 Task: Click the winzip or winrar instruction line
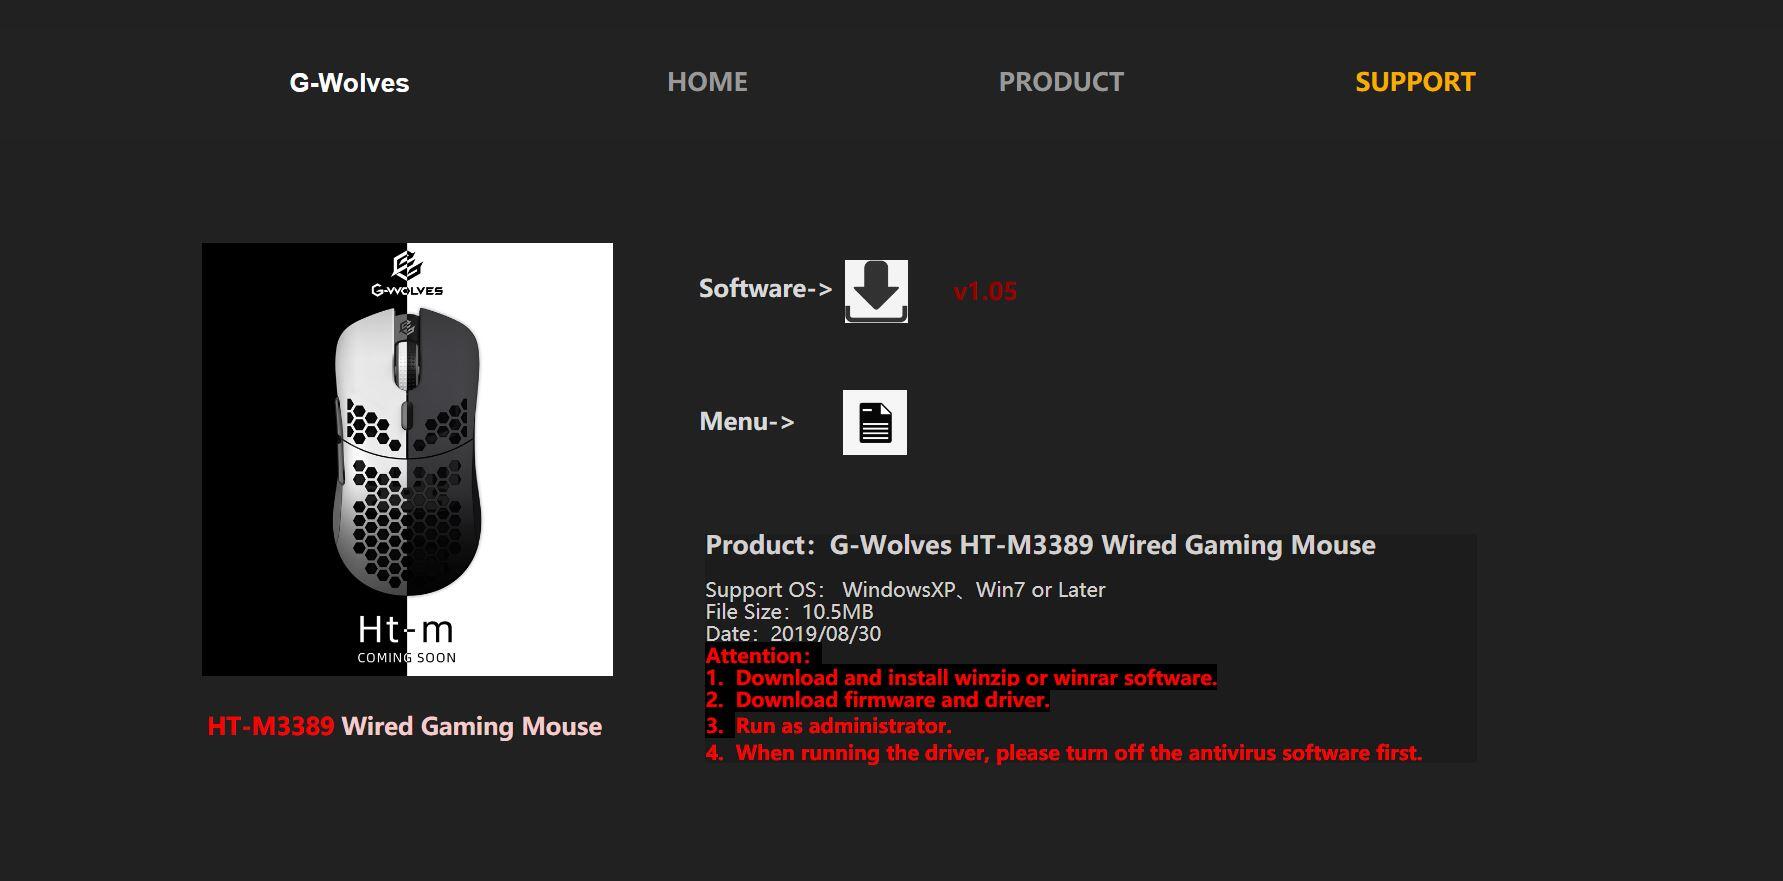[961, 678]
